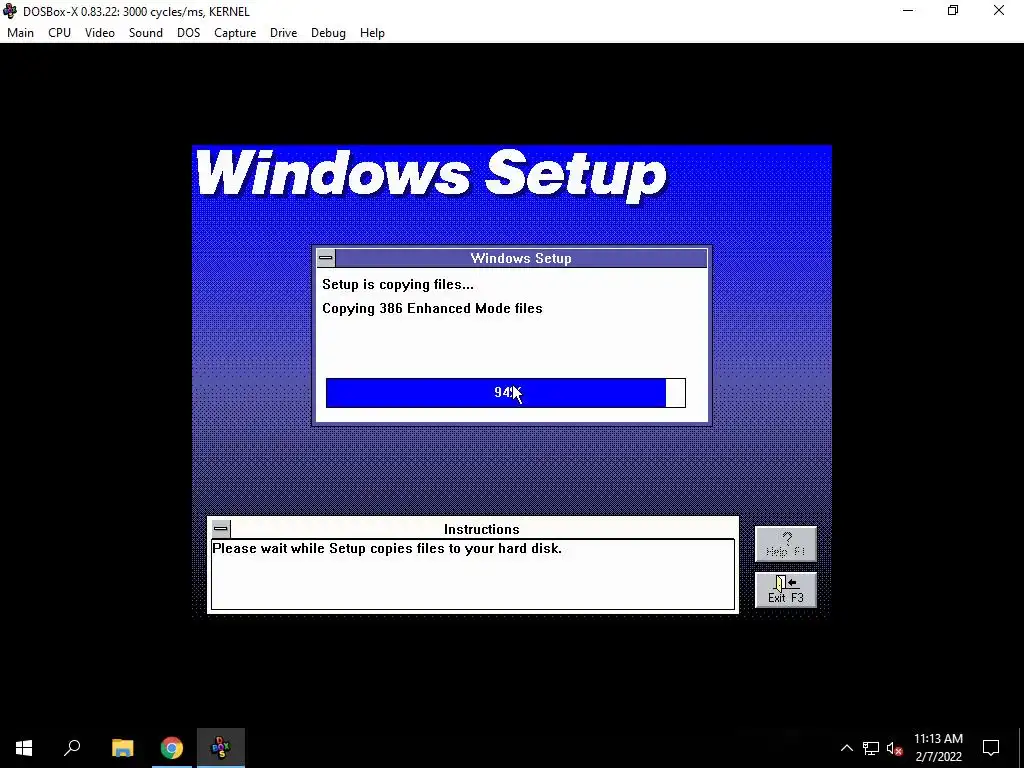Open the Drive menu

(x=283, y=33)
